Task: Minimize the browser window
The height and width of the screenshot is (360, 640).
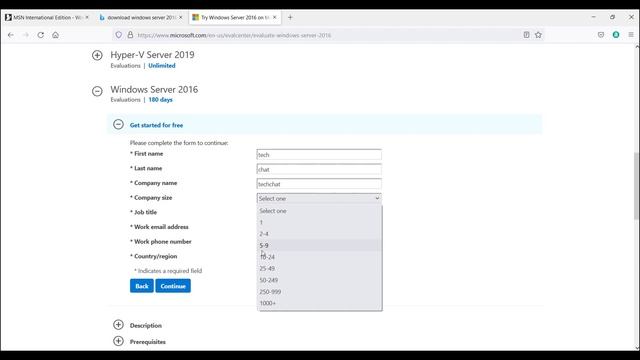Action: pyautogui.click(x=593, y=17)
